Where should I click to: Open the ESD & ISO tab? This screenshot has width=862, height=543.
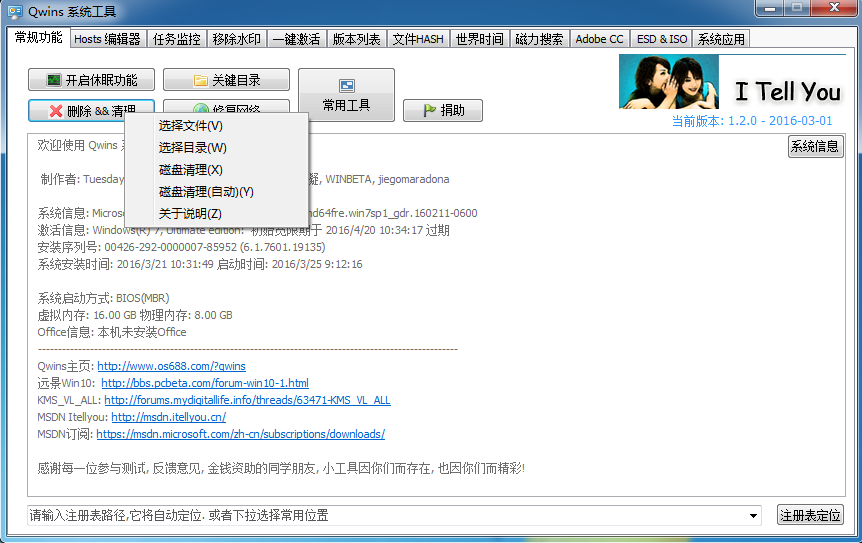662,40
